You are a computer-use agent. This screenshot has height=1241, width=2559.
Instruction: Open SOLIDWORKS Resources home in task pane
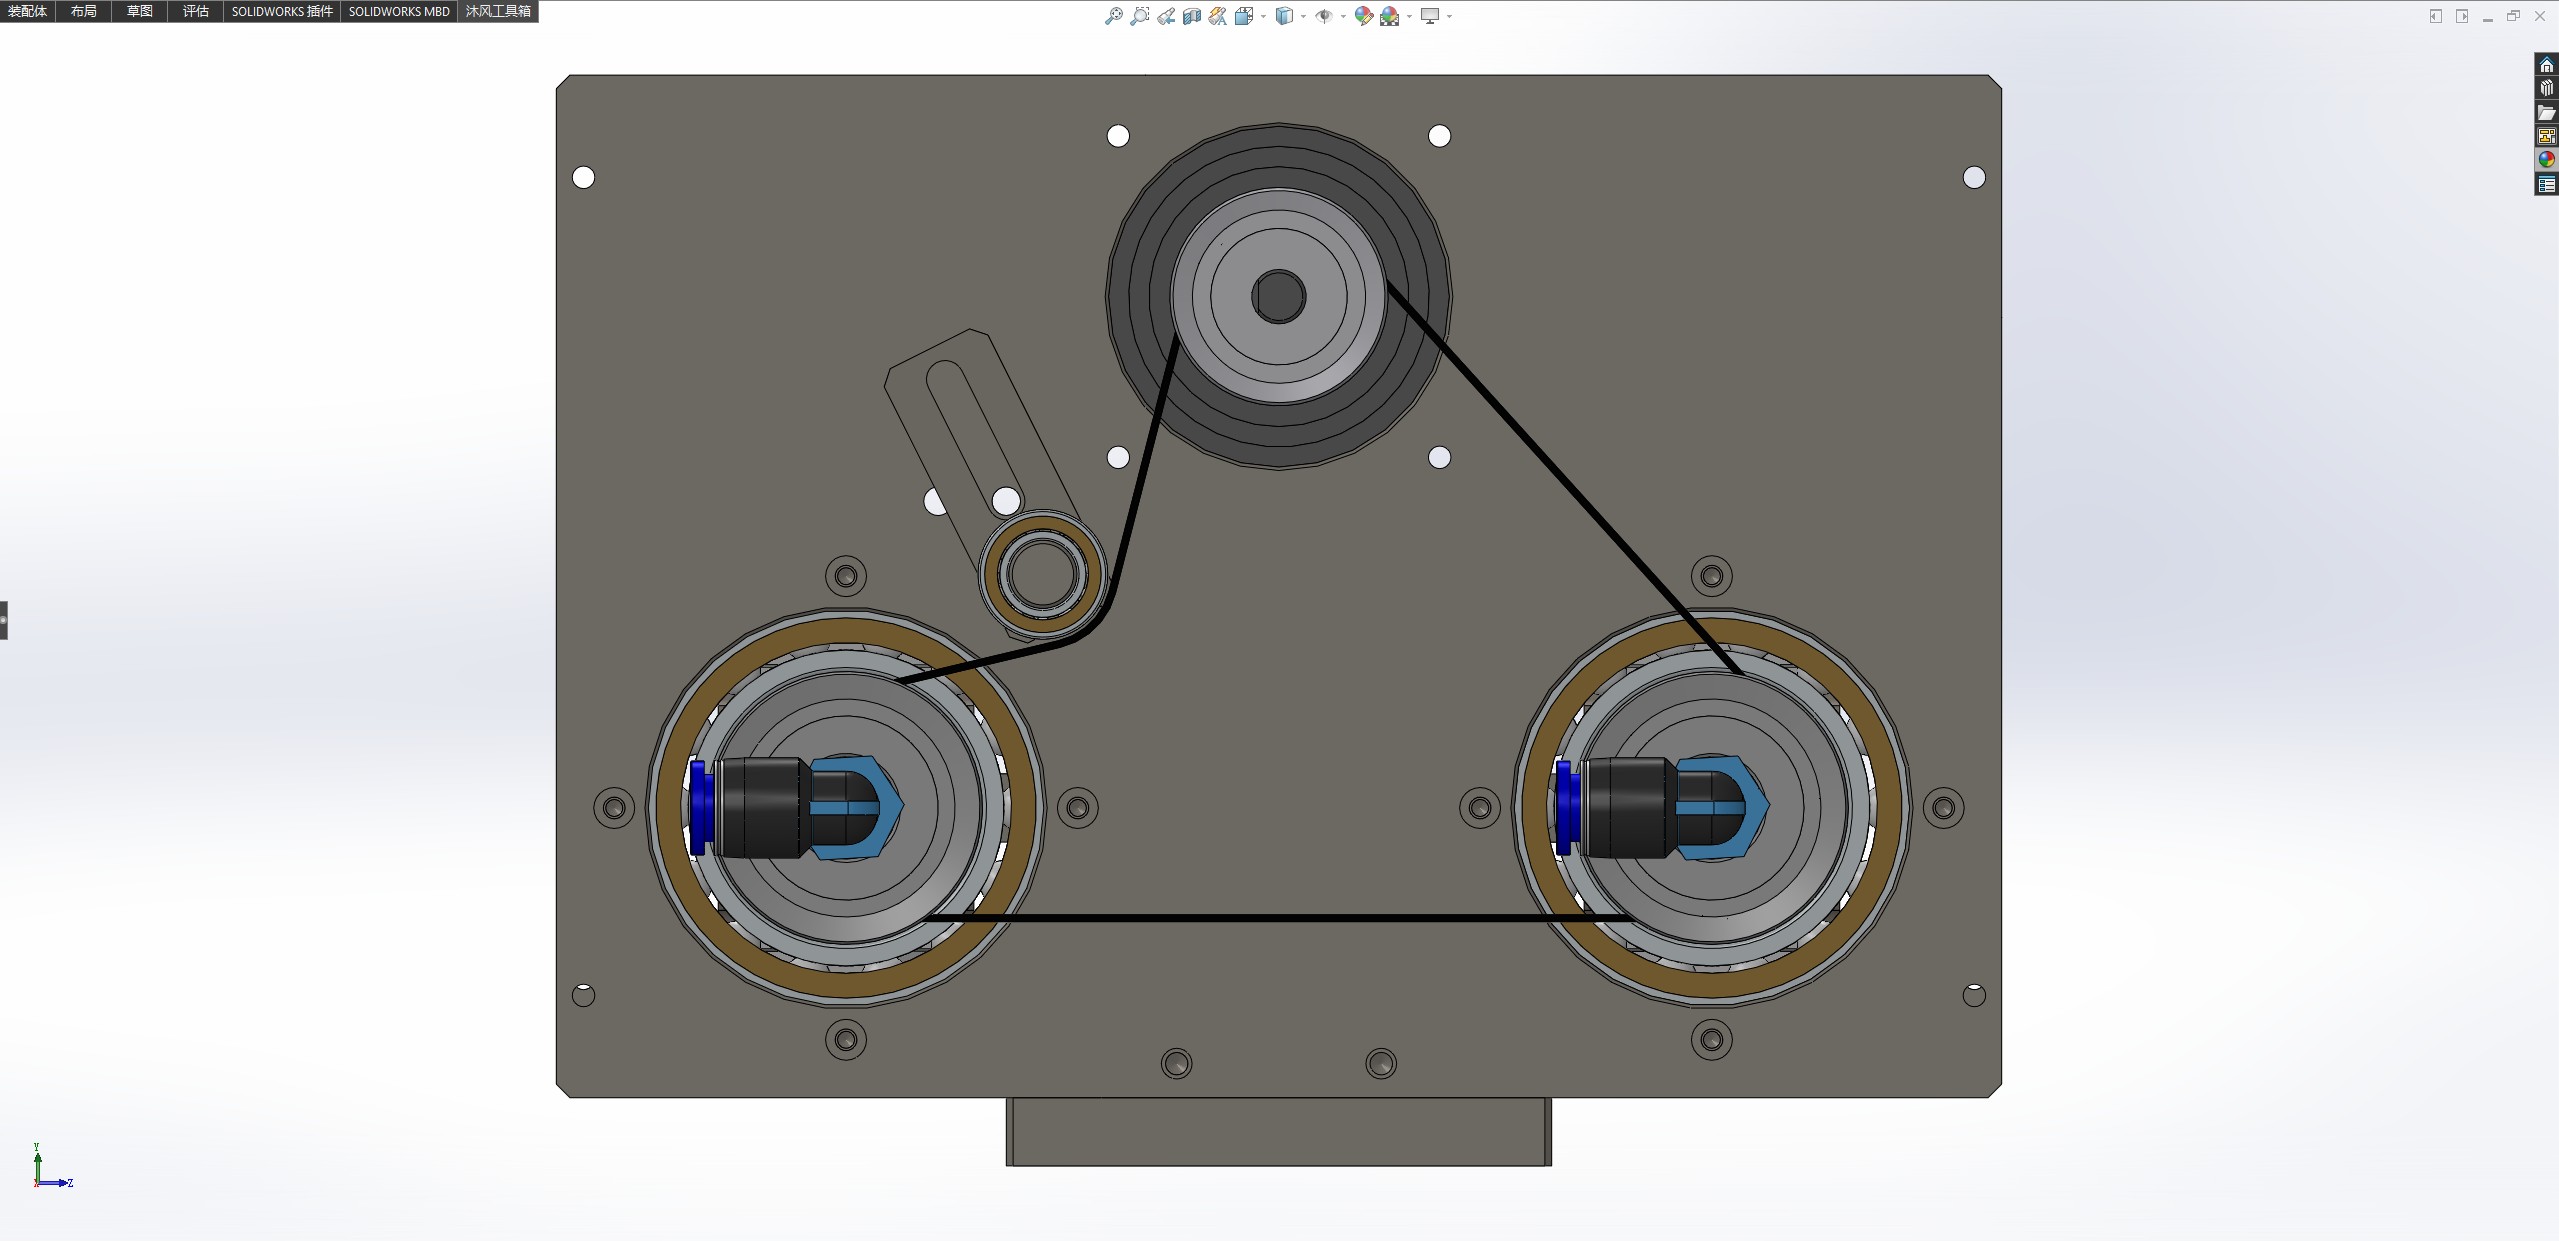(2546, 65)
